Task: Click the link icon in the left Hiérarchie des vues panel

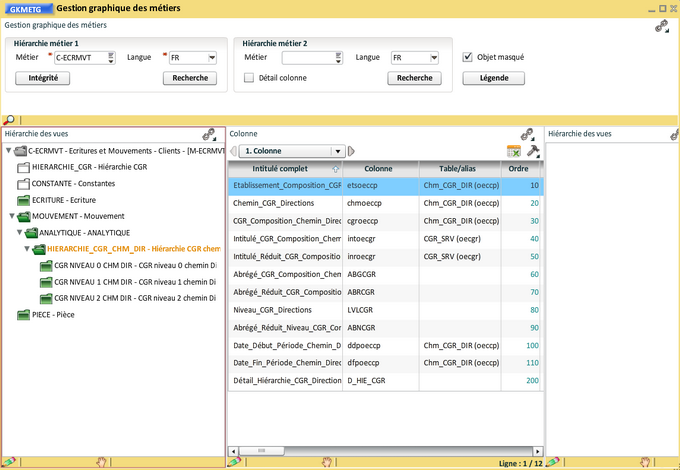Action: (x=209, y=134)
